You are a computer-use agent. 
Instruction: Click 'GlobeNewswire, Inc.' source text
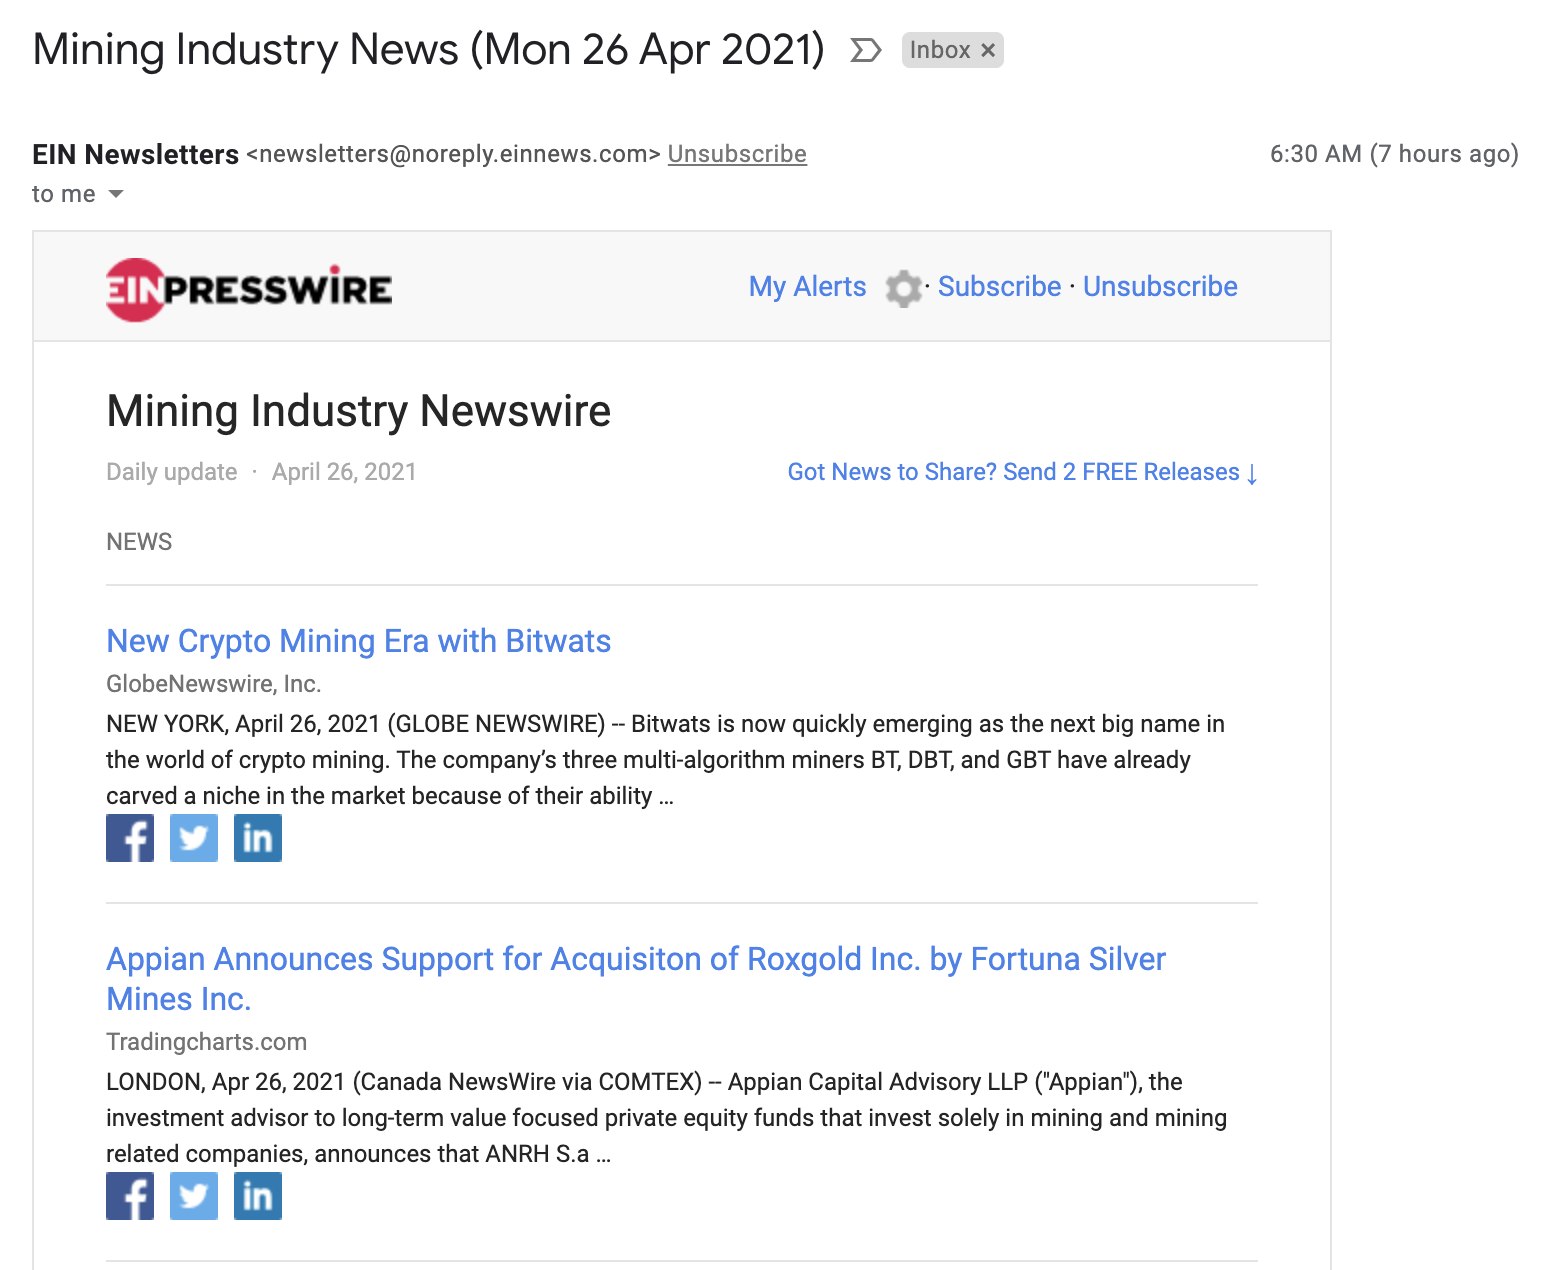tap(214, 684)
